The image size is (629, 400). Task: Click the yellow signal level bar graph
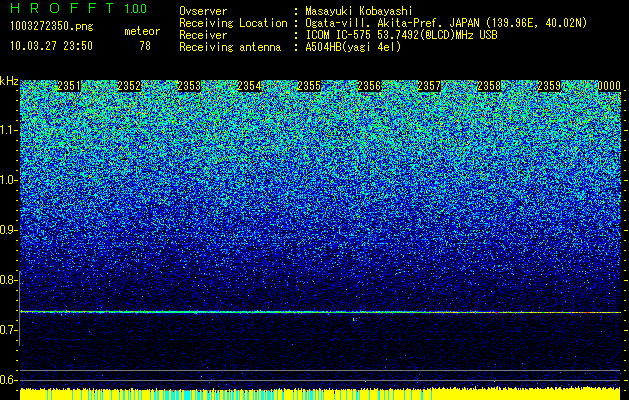point(320,394)
